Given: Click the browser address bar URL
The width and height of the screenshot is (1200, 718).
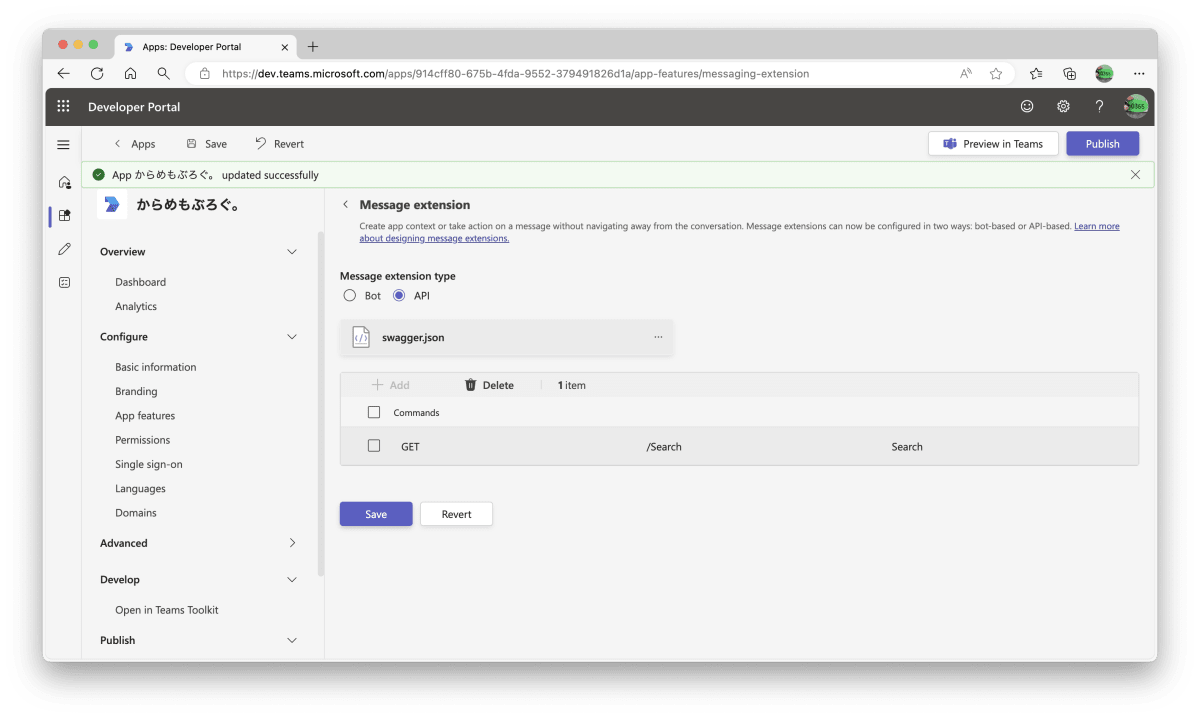Looking at the screenshot, I should pos(515,73).
